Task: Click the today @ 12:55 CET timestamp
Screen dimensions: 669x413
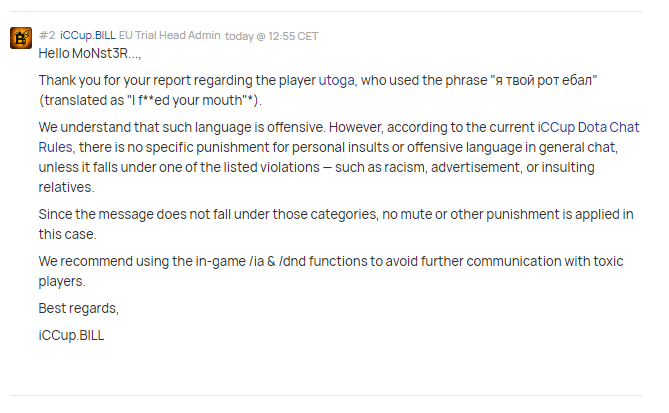Action: click(271, 36)
